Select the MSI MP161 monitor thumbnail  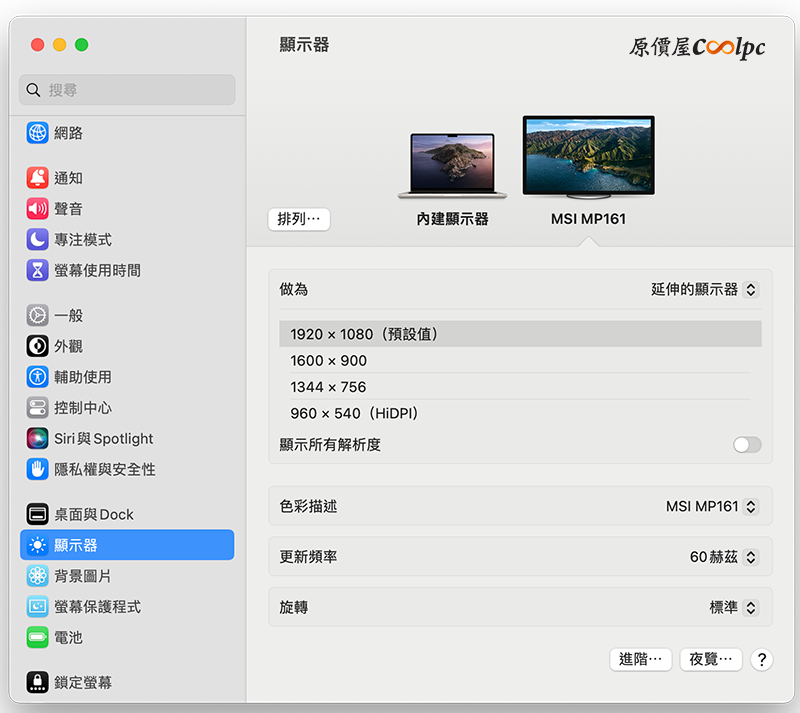588,157
